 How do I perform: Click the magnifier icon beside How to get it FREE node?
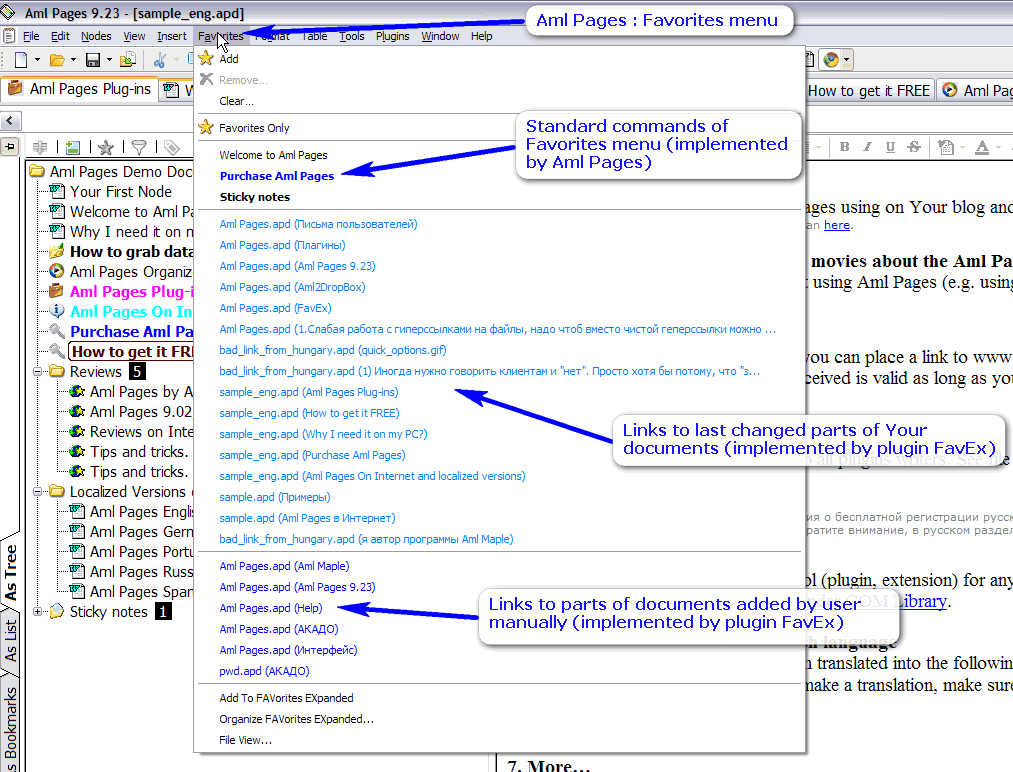pos(57,351)
